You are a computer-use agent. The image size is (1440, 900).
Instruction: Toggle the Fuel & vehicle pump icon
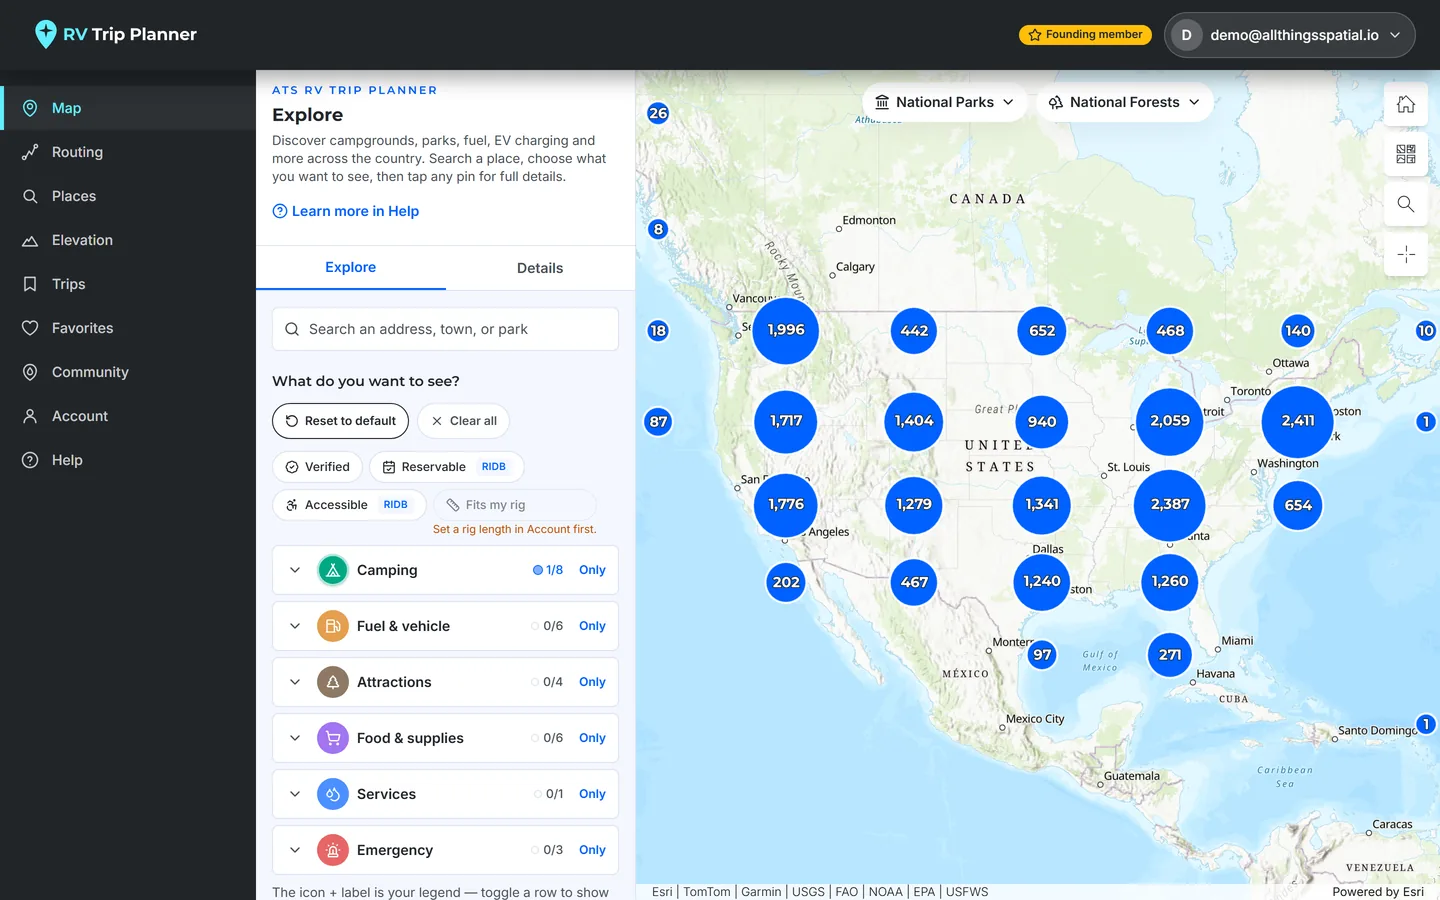[x=333, y=626]
